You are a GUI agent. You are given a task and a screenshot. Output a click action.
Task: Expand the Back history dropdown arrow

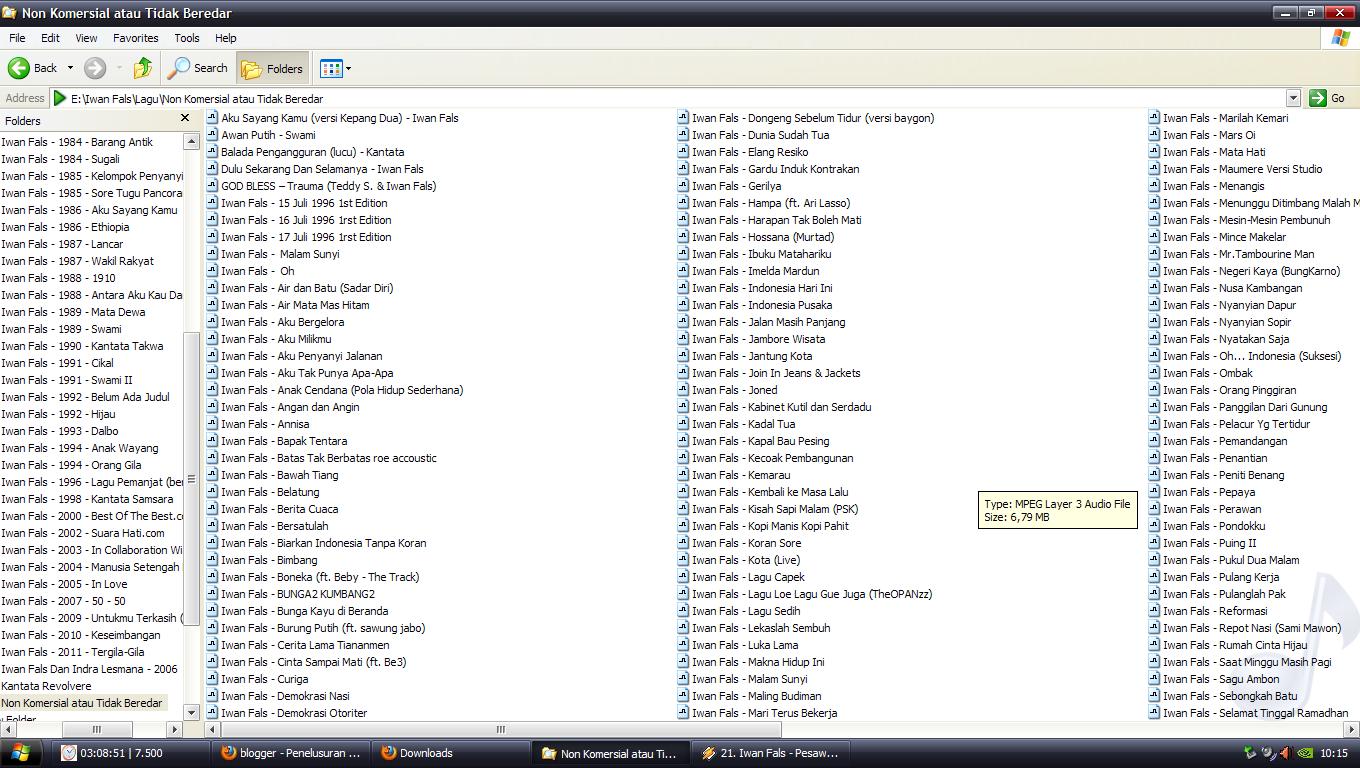click(70, 68)
